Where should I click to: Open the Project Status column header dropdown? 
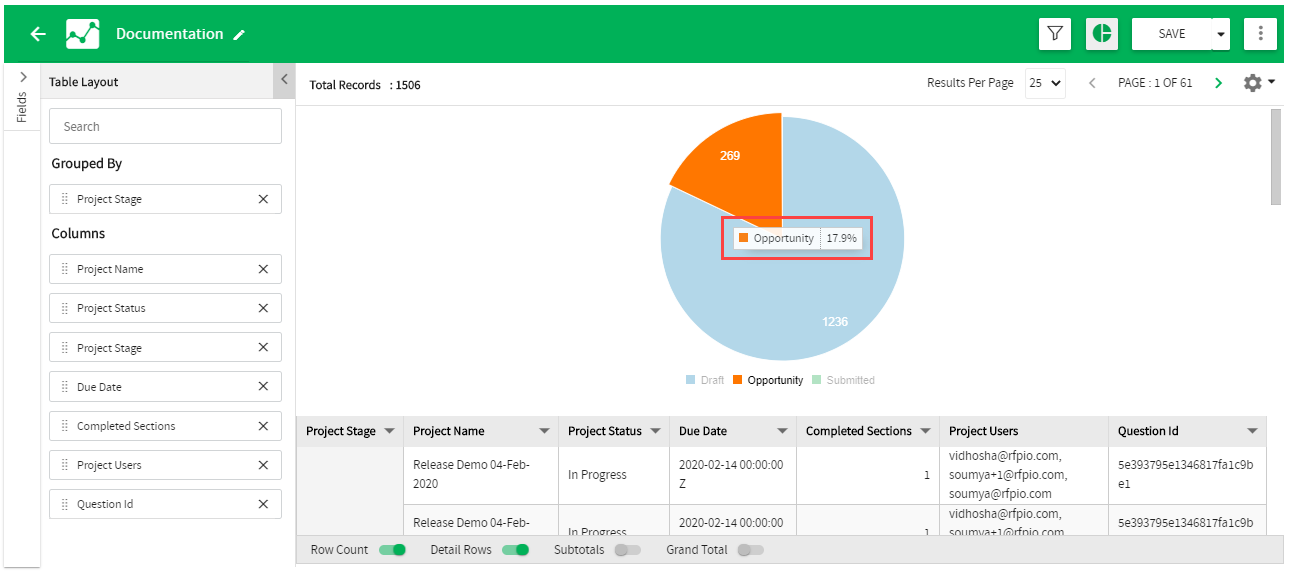(655, 431)
